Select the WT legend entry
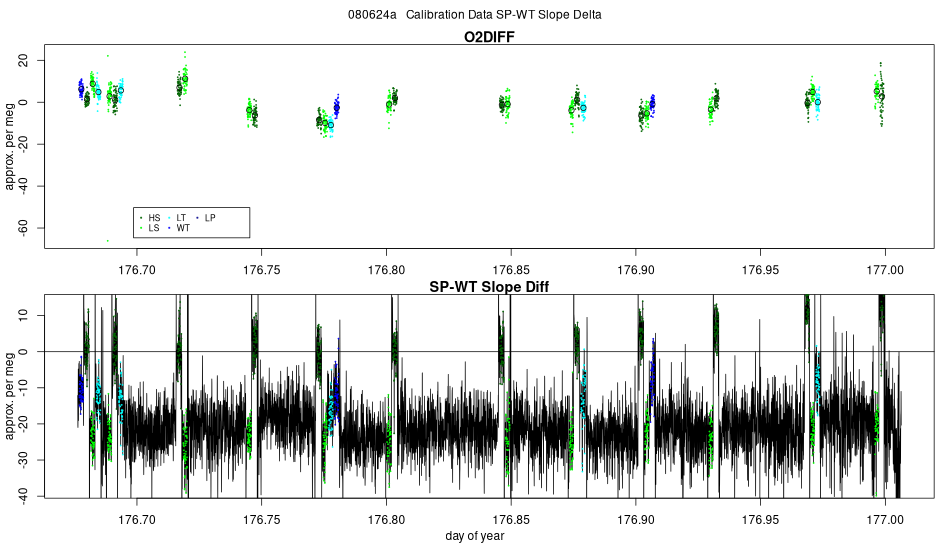This screenshot has height=550, width=950. (179, 228)
